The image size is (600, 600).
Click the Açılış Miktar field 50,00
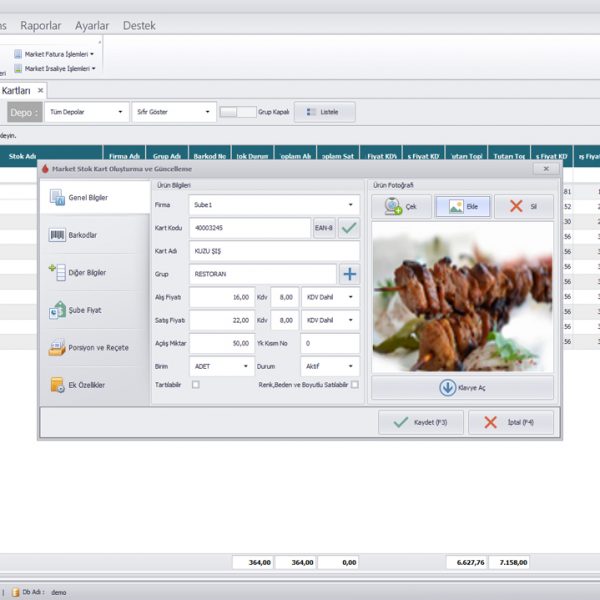click(x=222, y=343)
